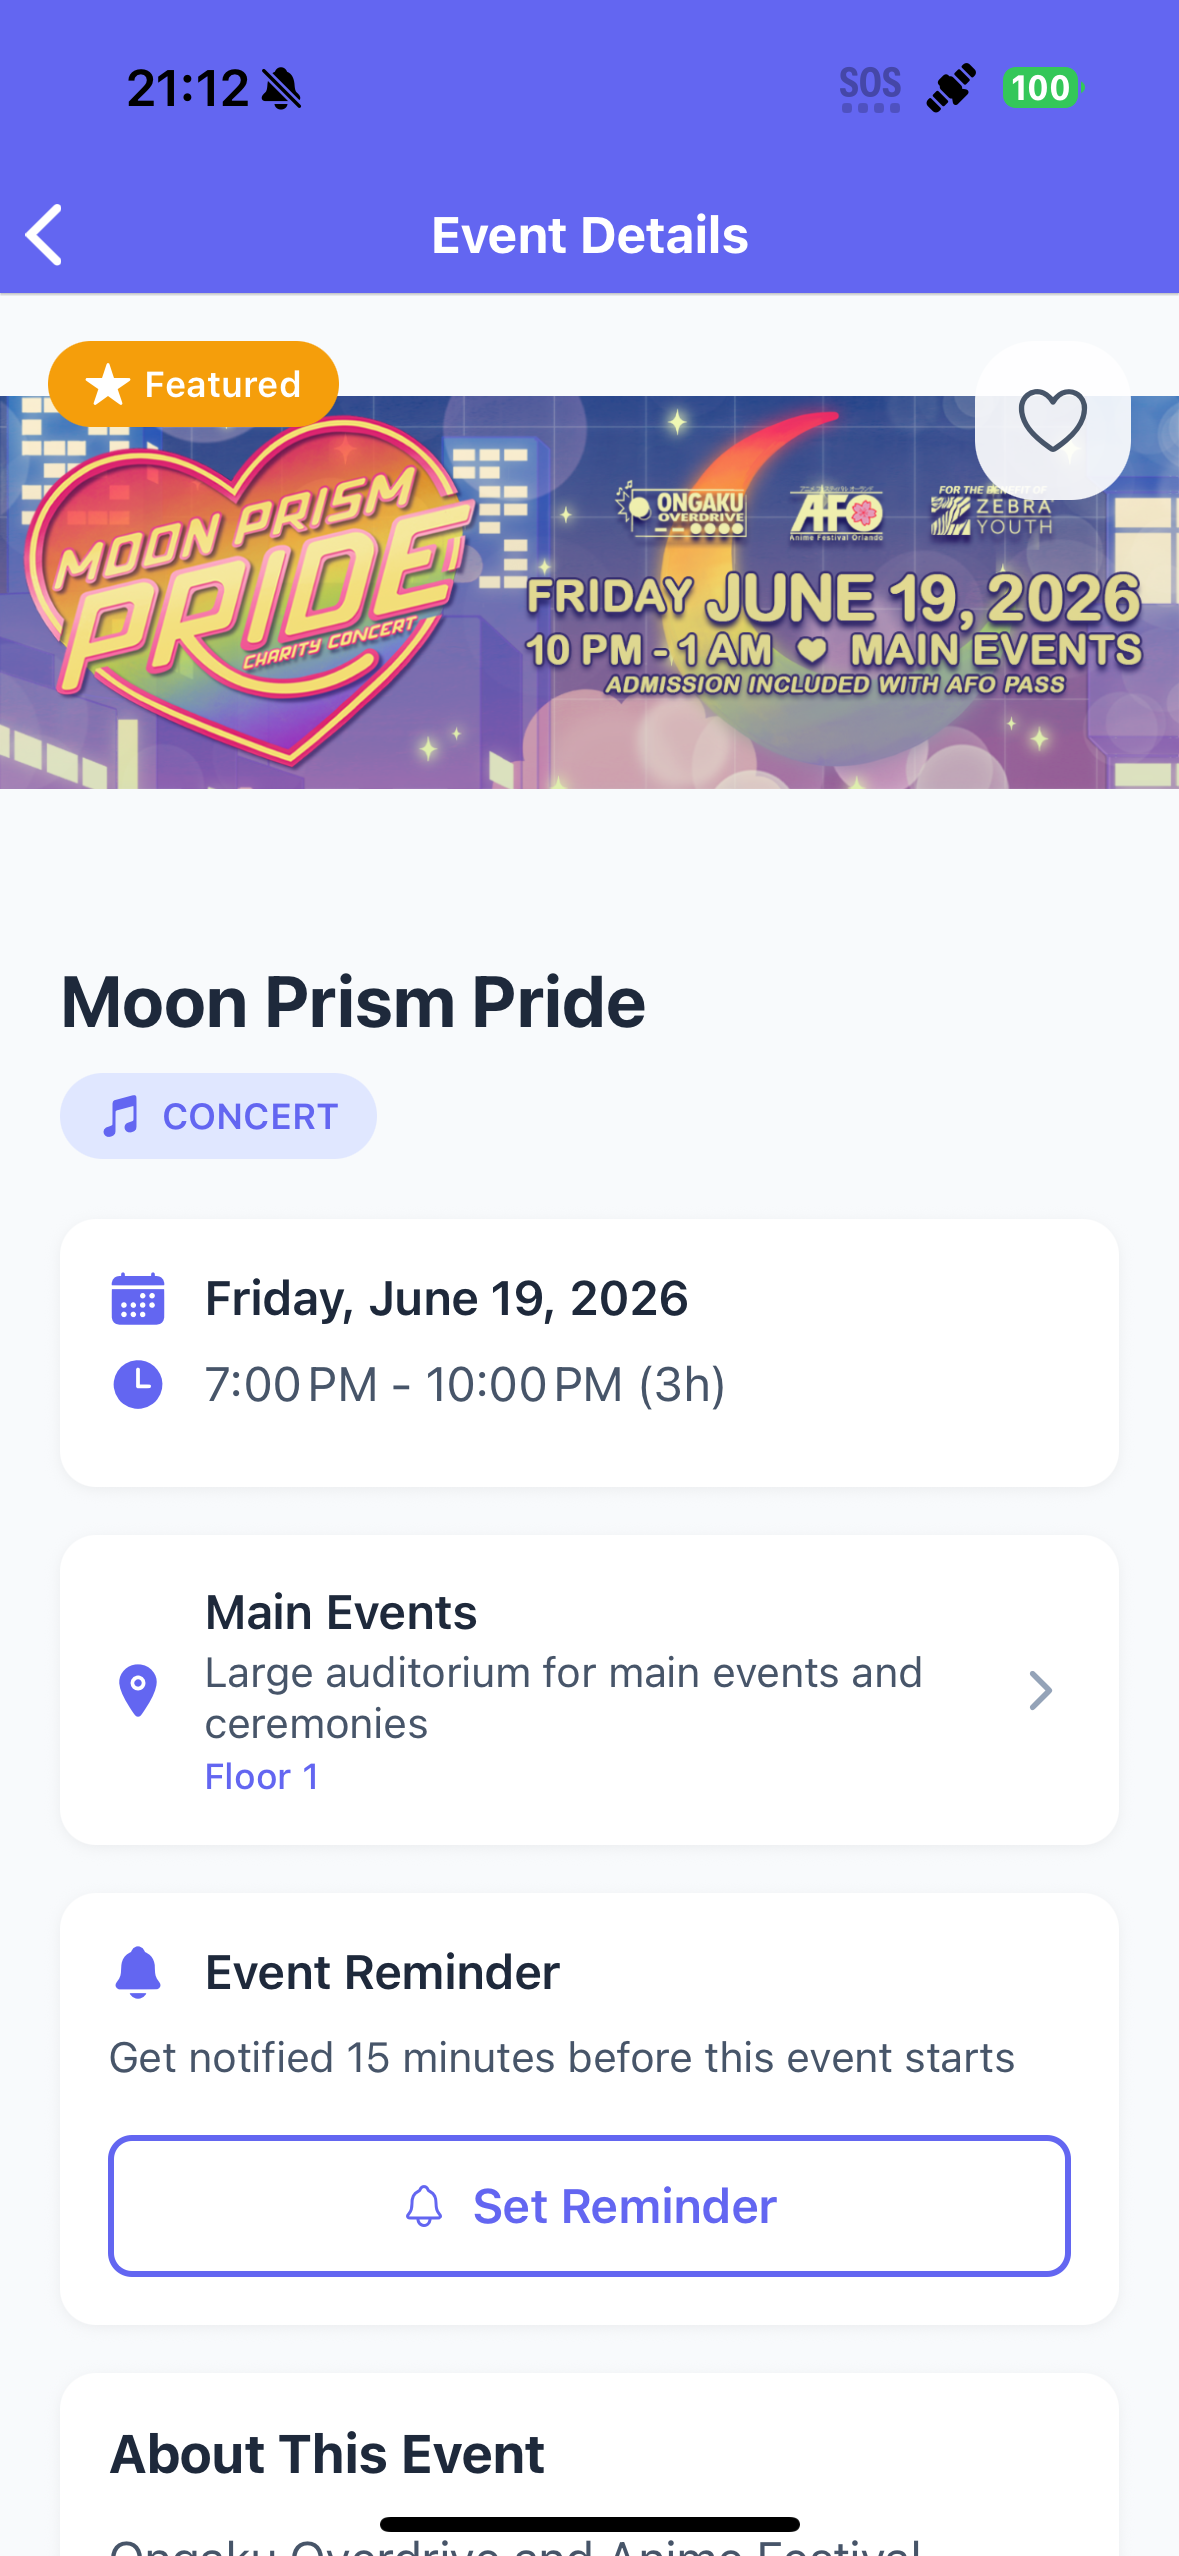Image resolution: width=1179 pixels, height=2556 pixels.
Task: Click the Set Reminder button
Action: (x=589, y=2206)
